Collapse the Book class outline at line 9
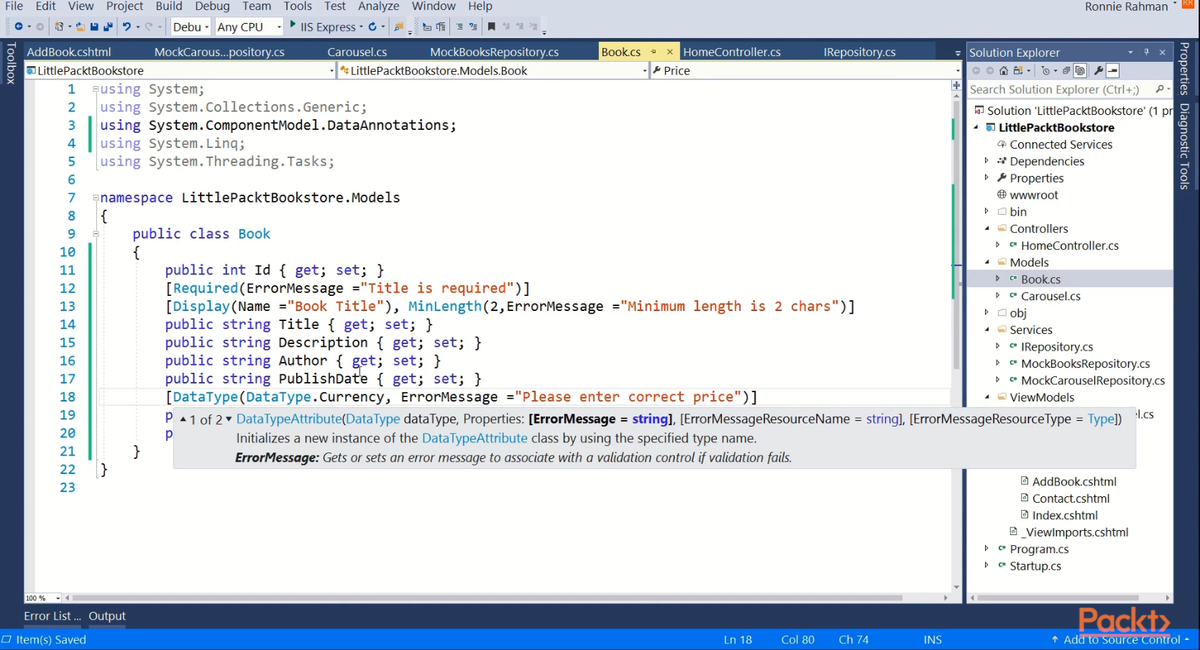 95,234
